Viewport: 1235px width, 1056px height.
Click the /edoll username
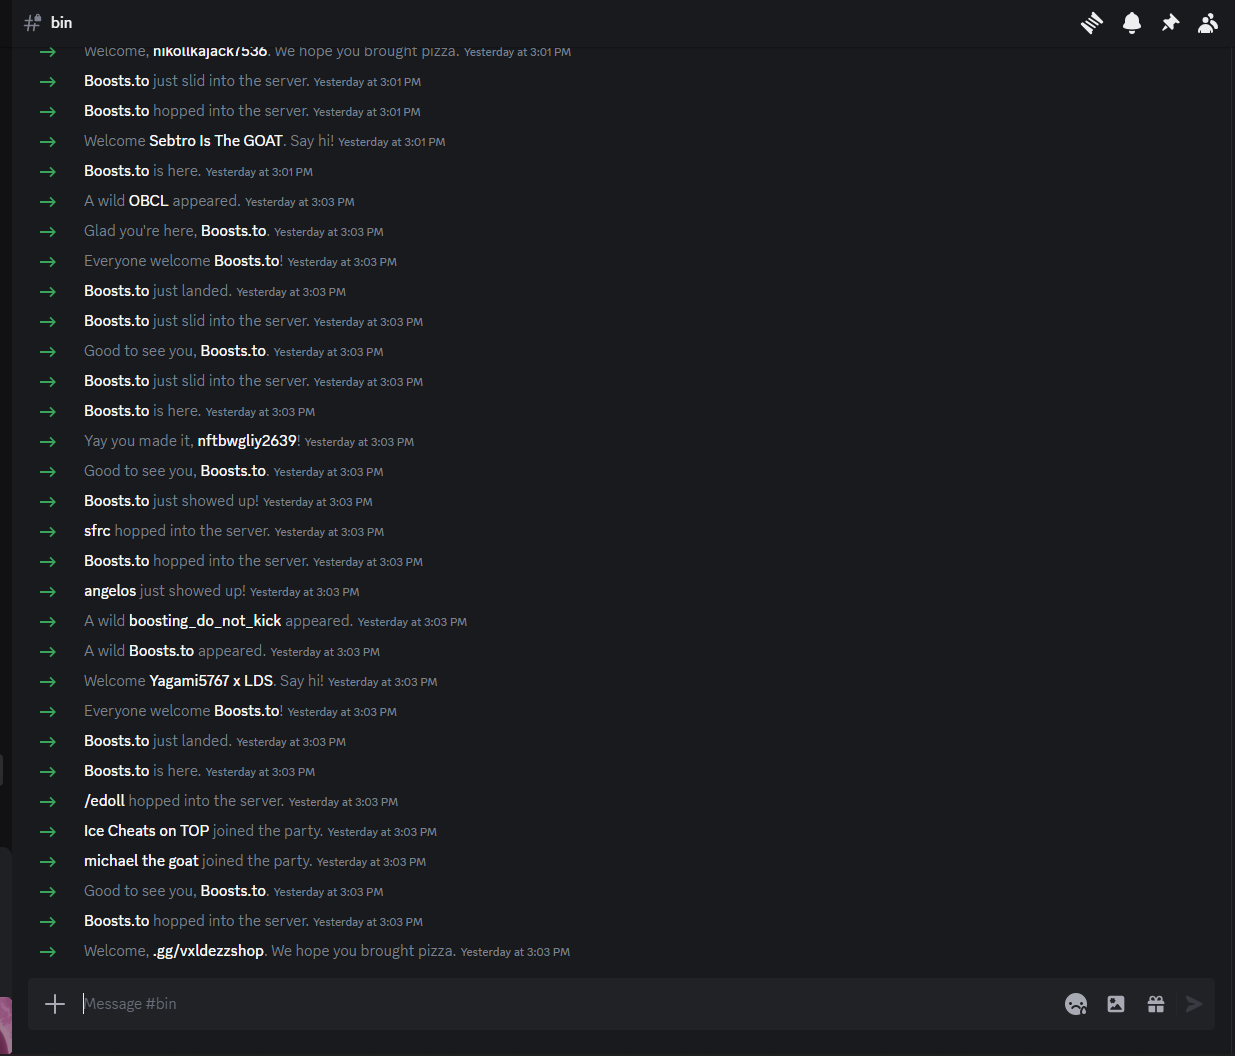104,801
